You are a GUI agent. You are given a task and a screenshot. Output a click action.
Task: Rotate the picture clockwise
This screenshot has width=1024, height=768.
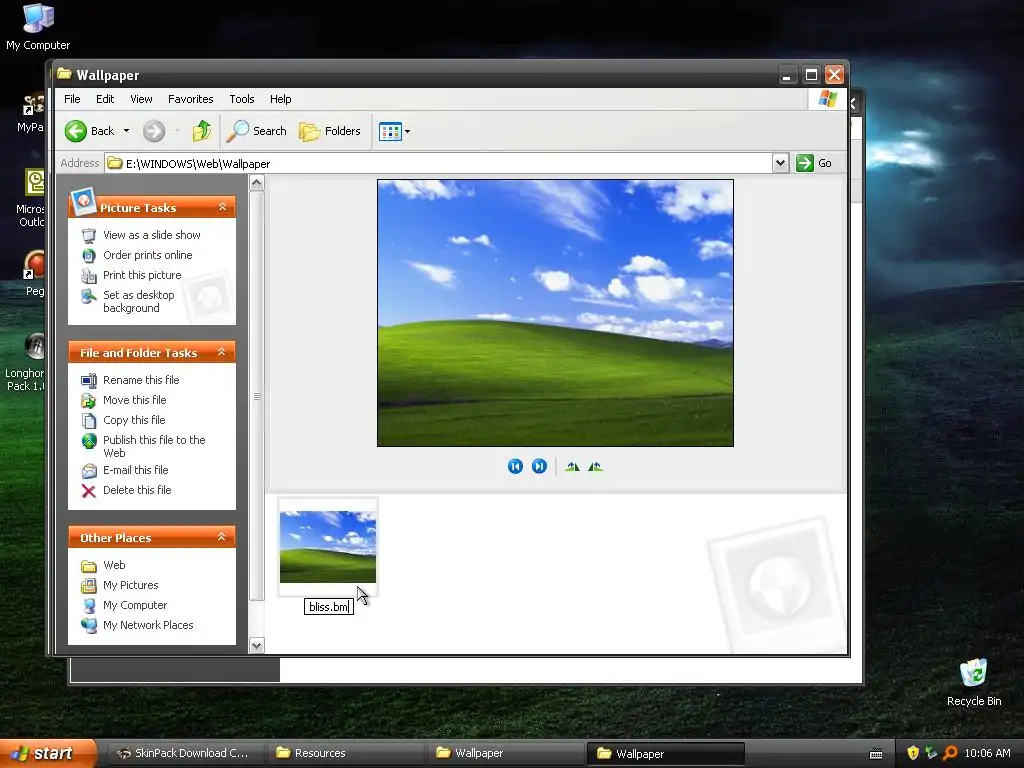point(573,466)
